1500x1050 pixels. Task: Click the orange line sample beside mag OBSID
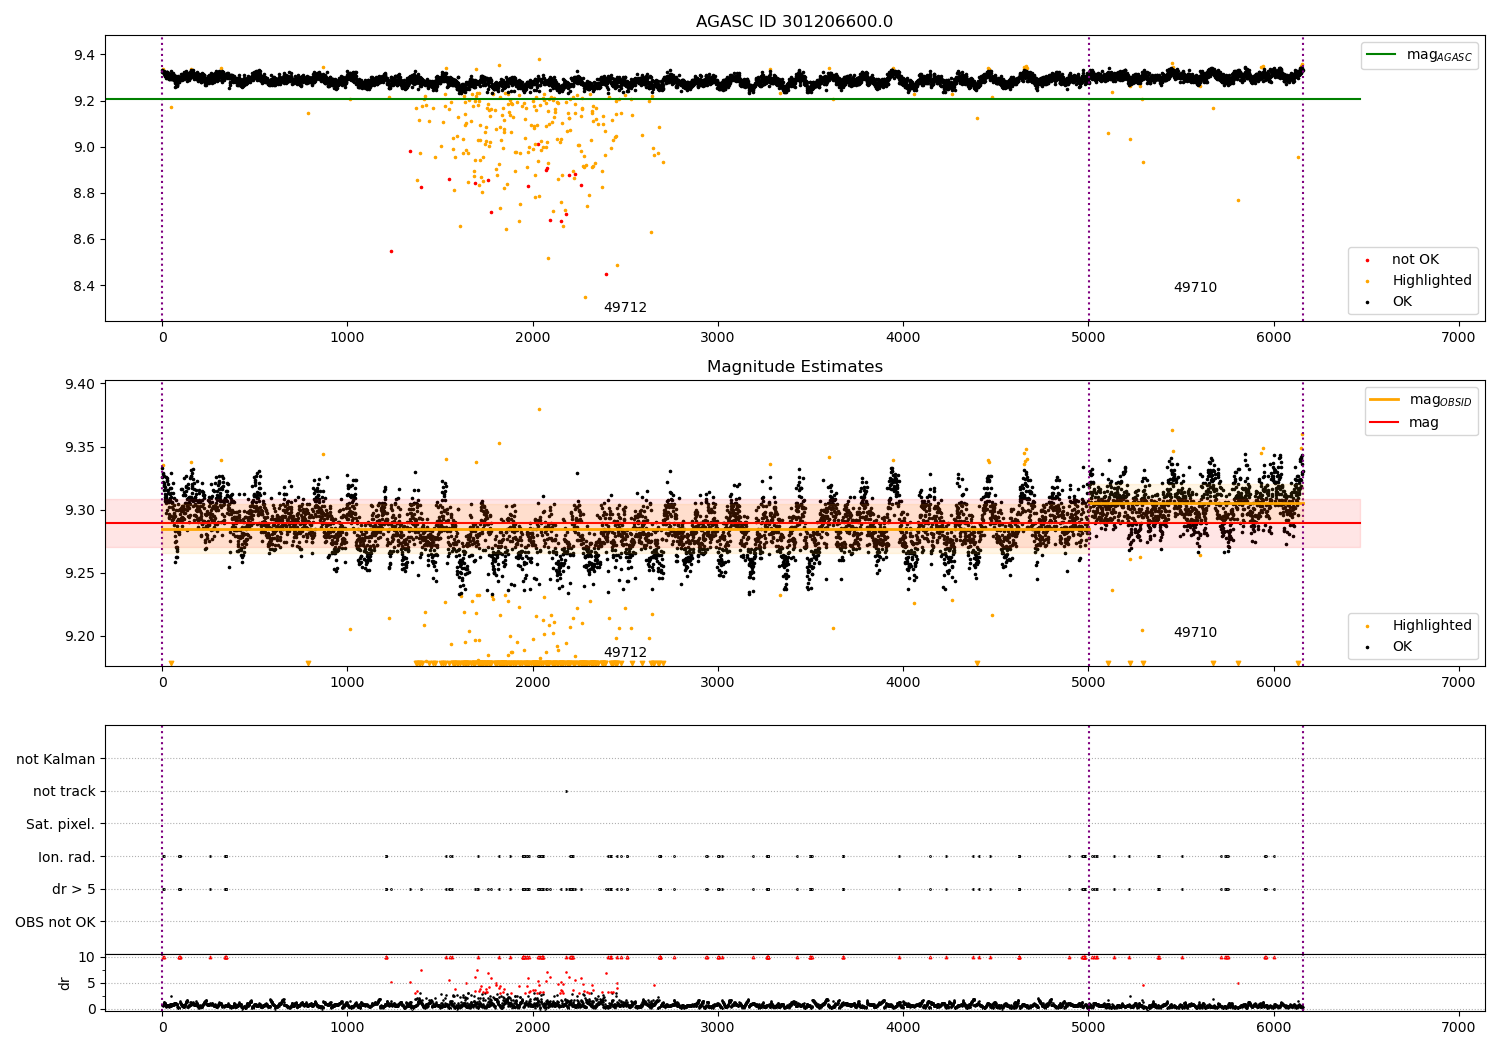[1385, 400]
